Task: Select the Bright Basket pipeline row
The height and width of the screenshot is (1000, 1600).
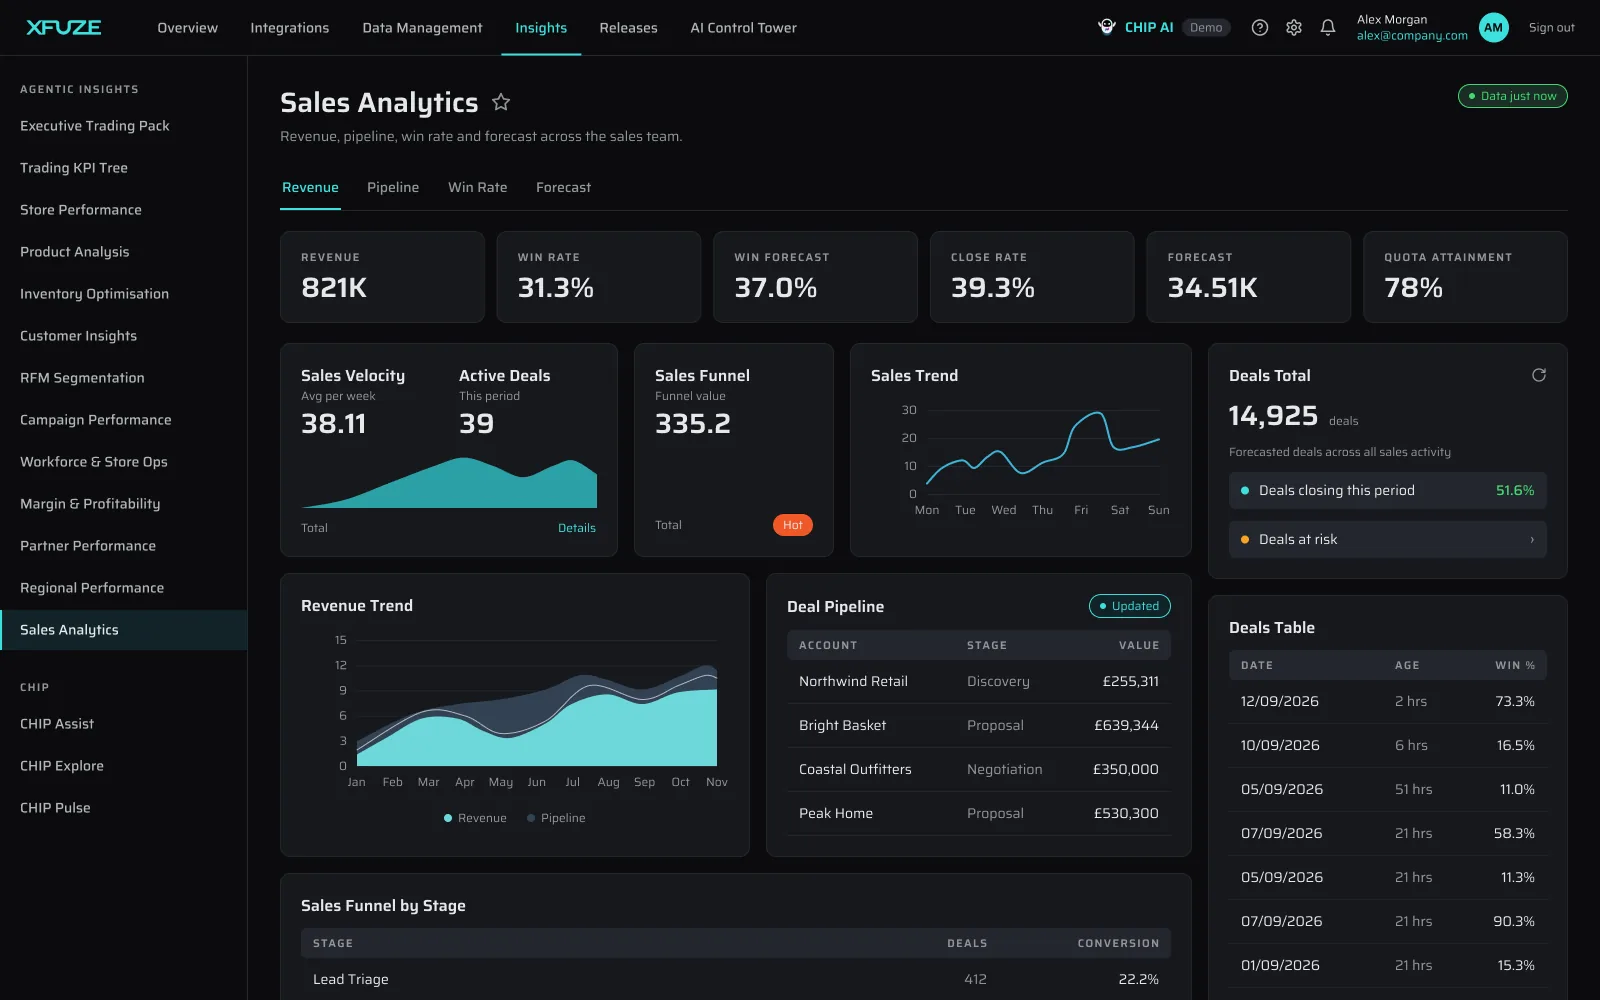Action: (979, 725)
